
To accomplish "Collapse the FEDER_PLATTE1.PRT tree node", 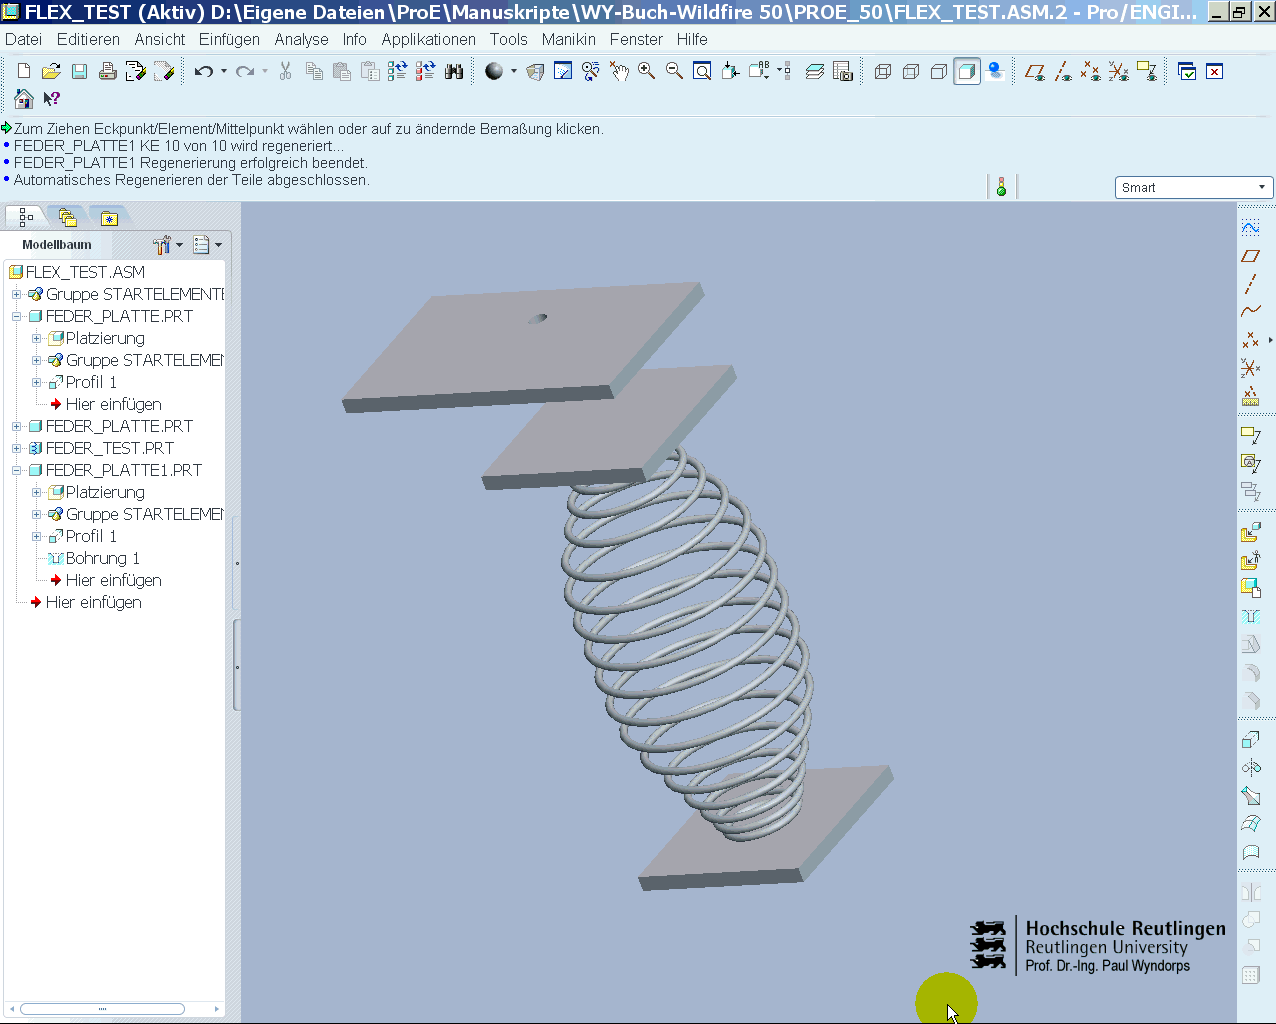I will [x=17, y=470].
